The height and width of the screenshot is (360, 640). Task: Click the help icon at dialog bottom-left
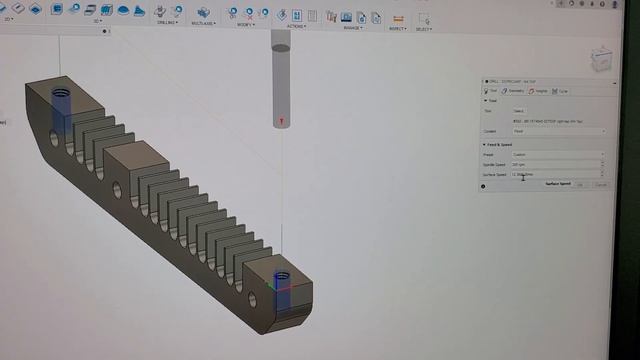pos(483,187)
